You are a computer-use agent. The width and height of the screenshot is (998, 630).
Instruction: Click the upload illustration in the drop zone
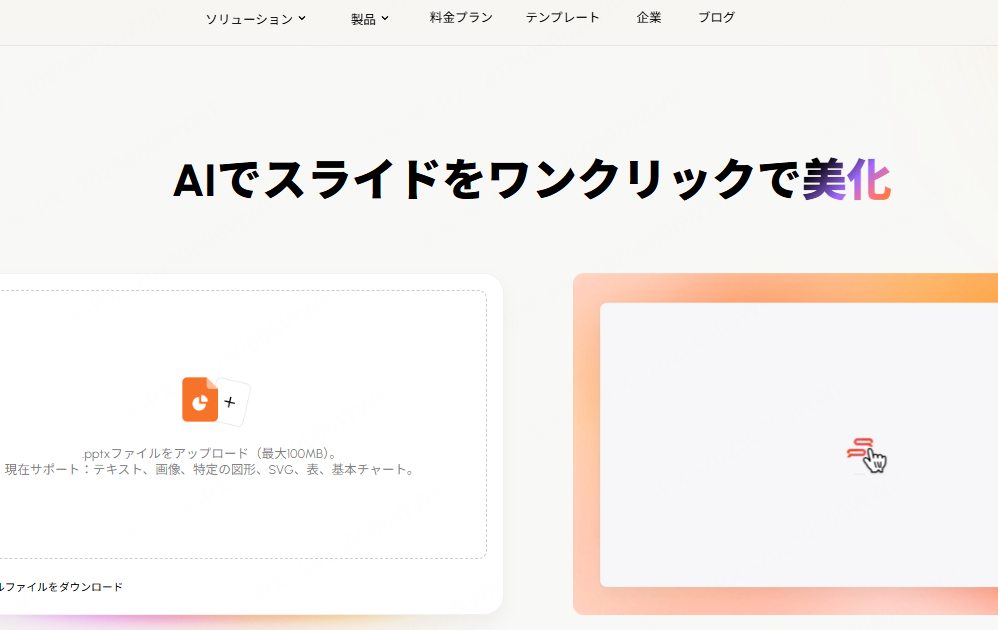pyautogui.click(x=212, y=400)
